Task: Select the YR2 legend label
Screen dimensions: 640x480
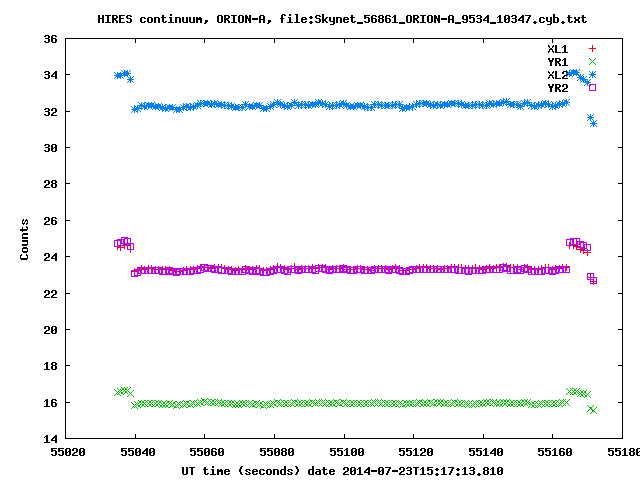Action: [557, 87]
